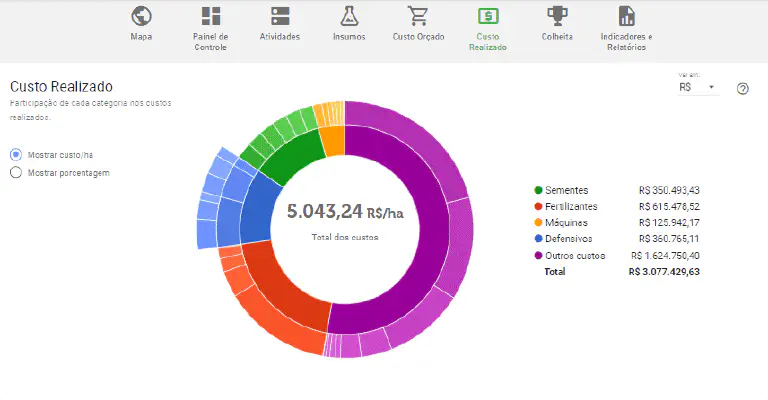Viewport: 768px width, 400px height.
Task: Open the Atividades icon
Action: (279, 17)
